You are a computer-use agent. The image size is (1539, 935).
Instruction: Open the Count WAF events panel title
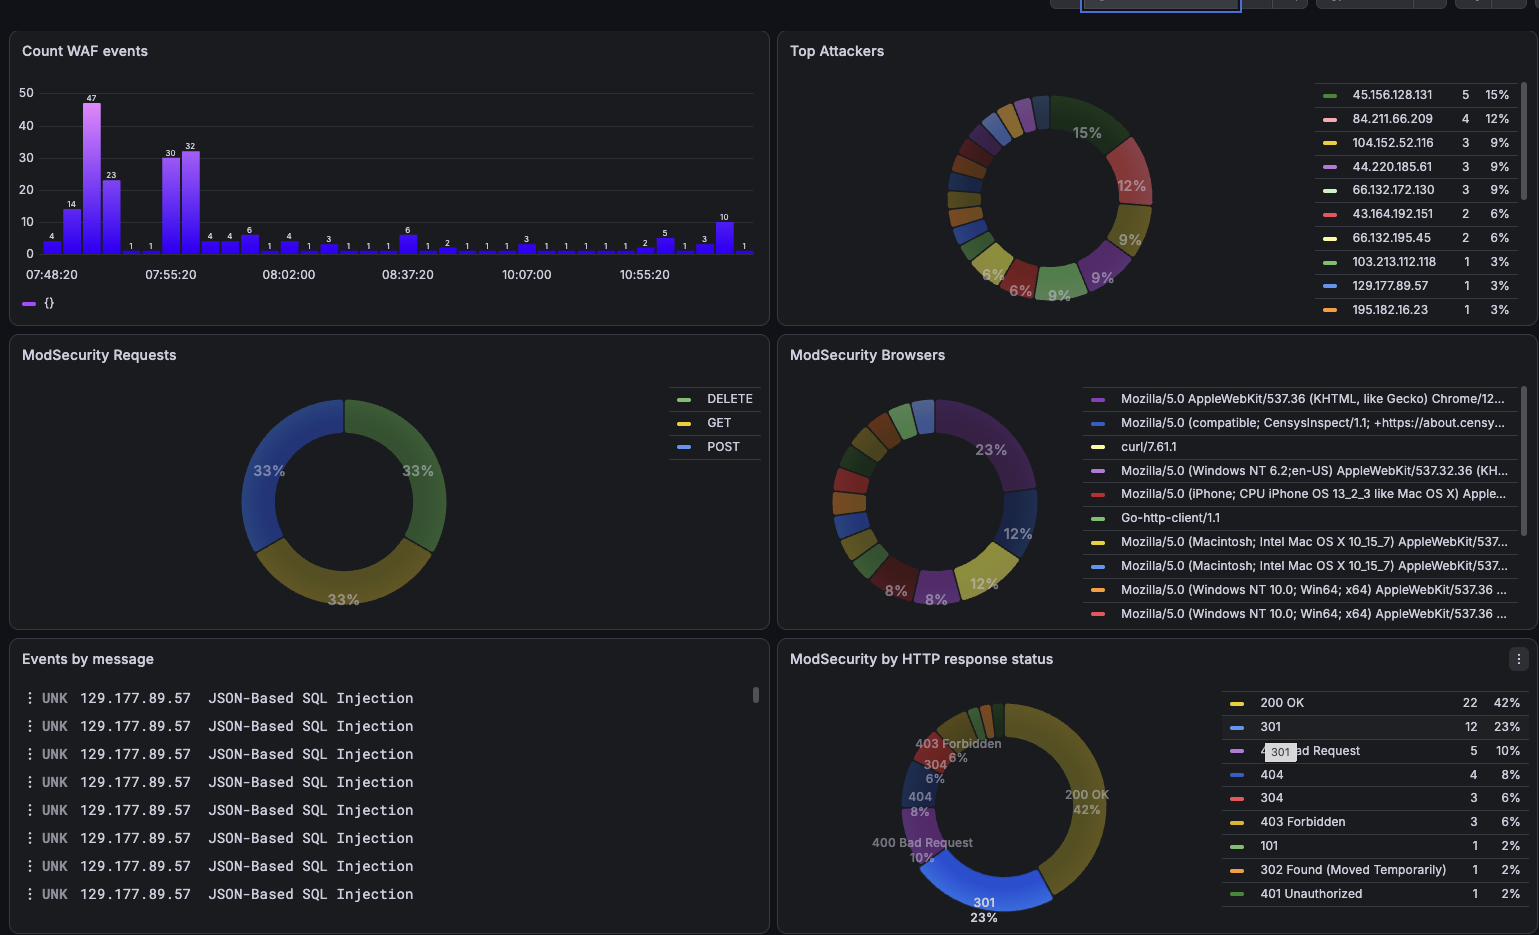click(x=85, y=51)
